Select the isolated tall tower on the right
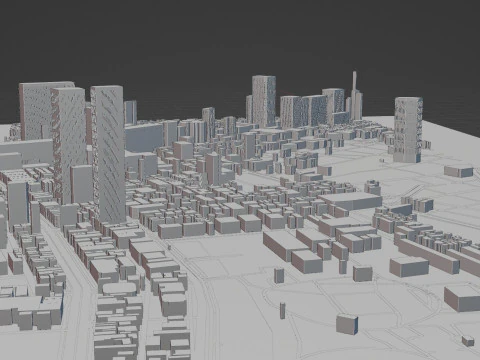Viewport: 480px width, 360px height. point(408,130)
